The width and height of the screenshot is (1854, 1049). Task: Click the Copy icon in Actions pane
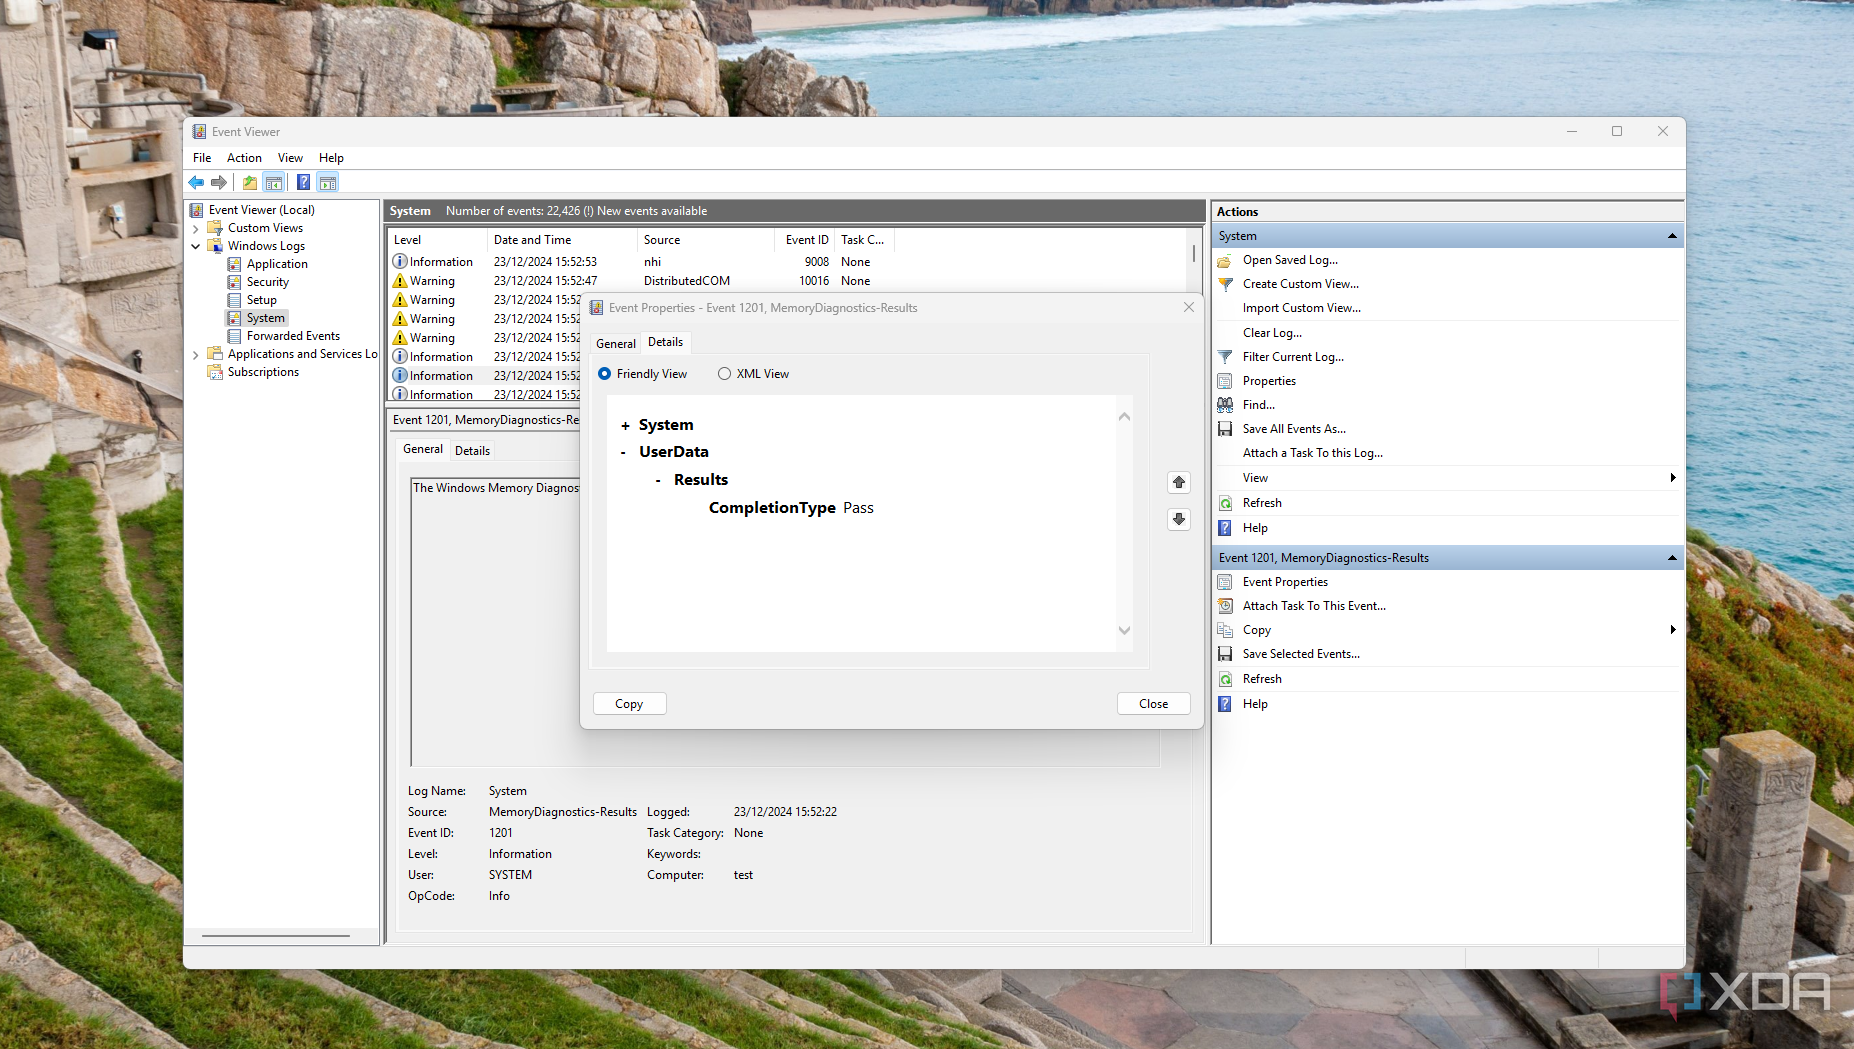tap(1225, 630)
